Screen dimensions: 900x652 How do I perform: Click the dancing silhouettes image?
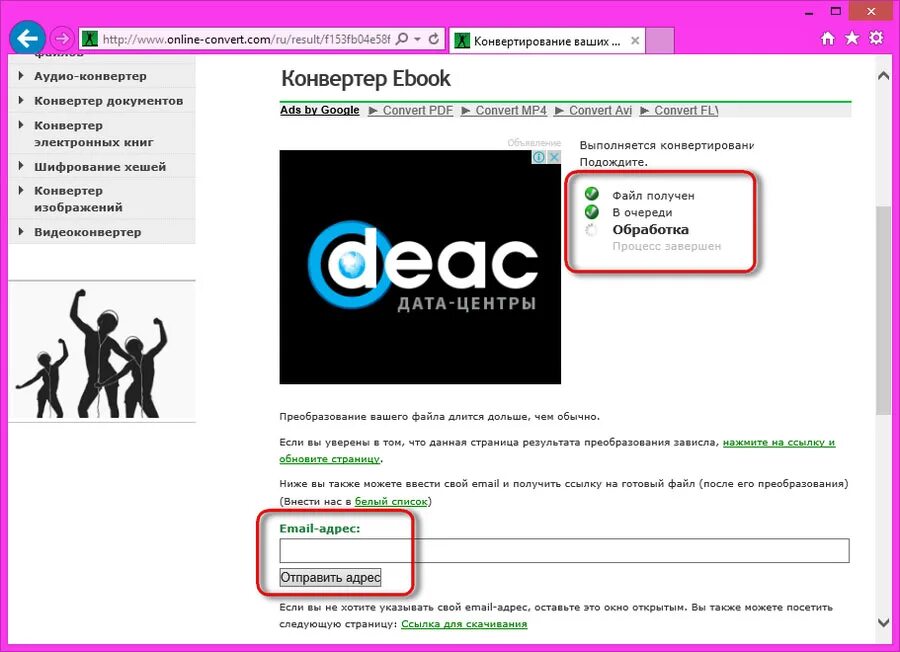click(102, 352)
